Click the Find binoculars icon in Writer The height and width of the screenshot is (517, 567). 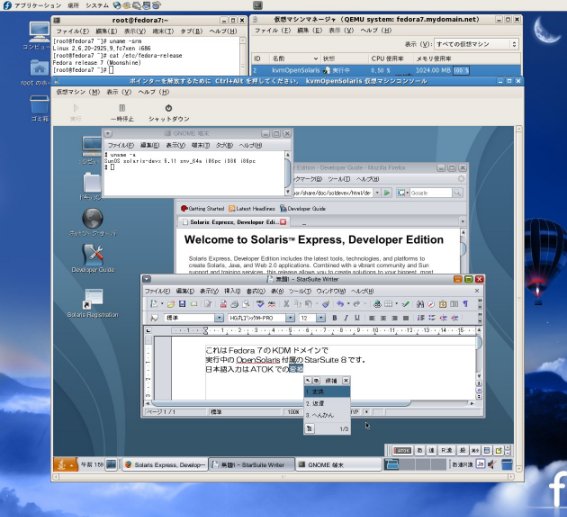coord(420,304)
